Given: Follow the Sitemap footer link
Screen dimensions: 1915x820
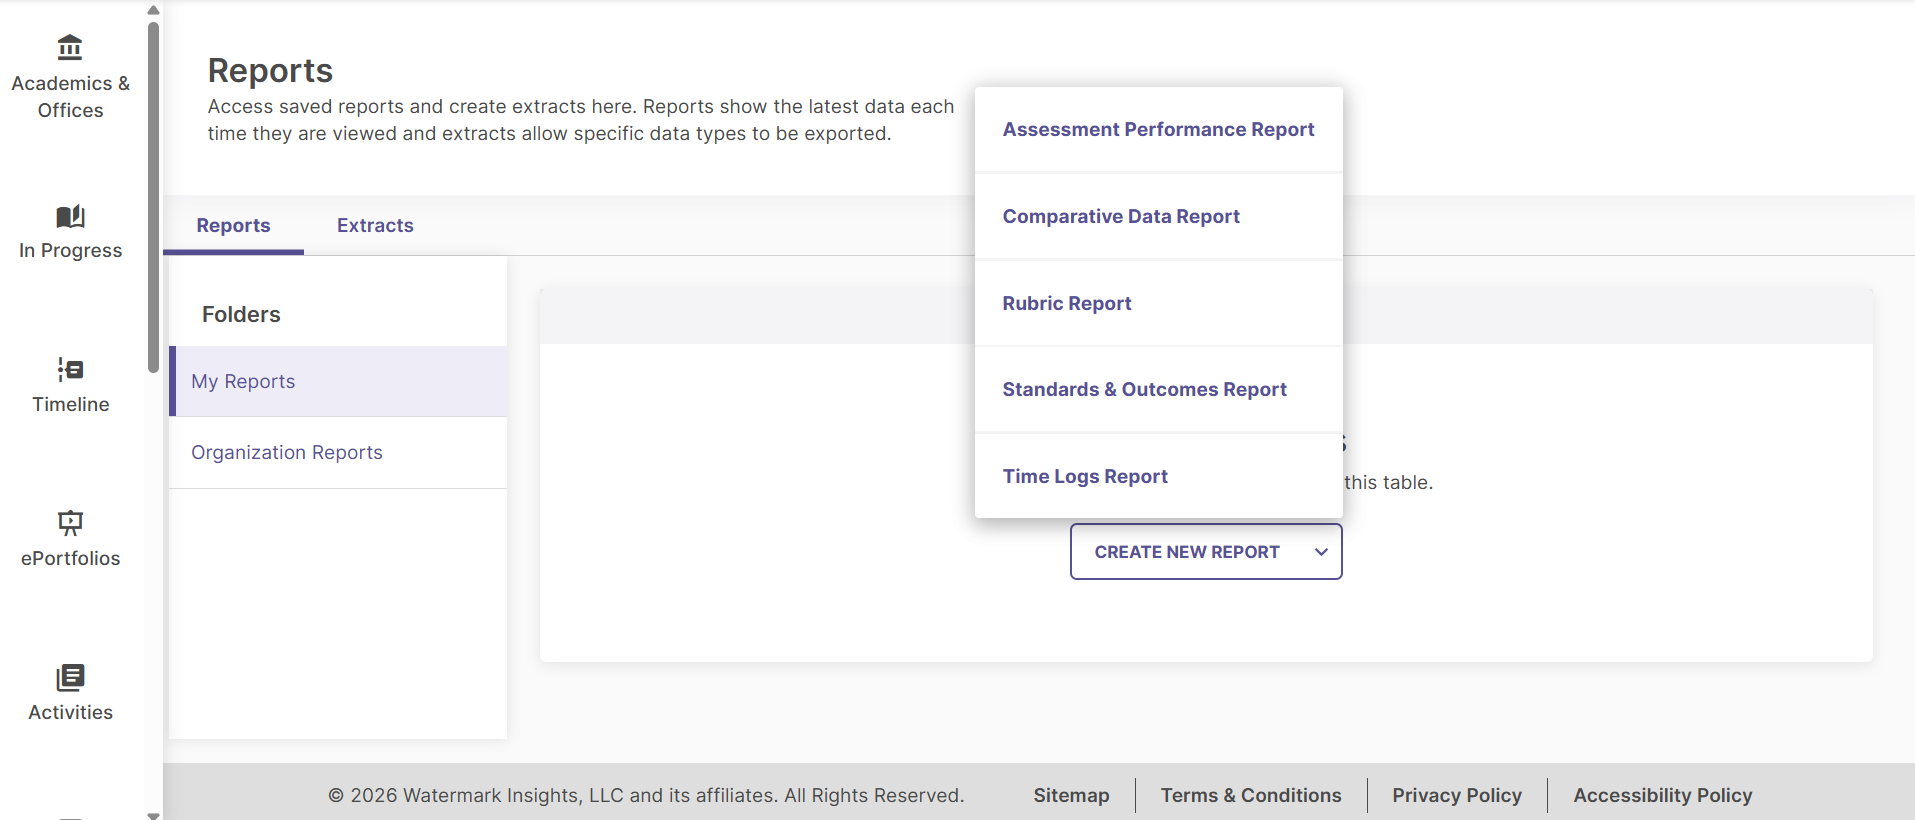Looking at the screenshot, I should (1071, 795).
